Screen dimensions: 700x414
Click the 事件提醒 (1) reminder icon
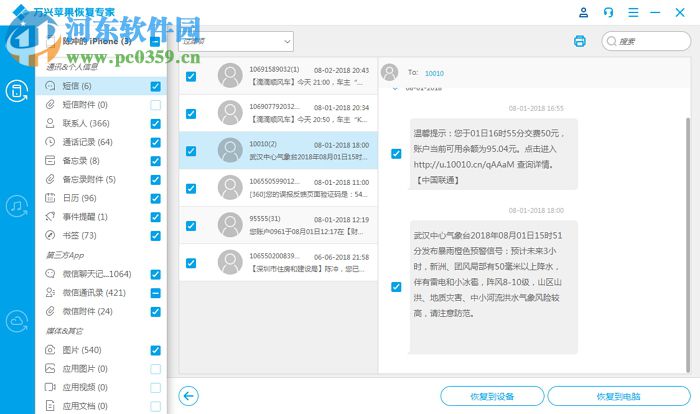point(50,217)
